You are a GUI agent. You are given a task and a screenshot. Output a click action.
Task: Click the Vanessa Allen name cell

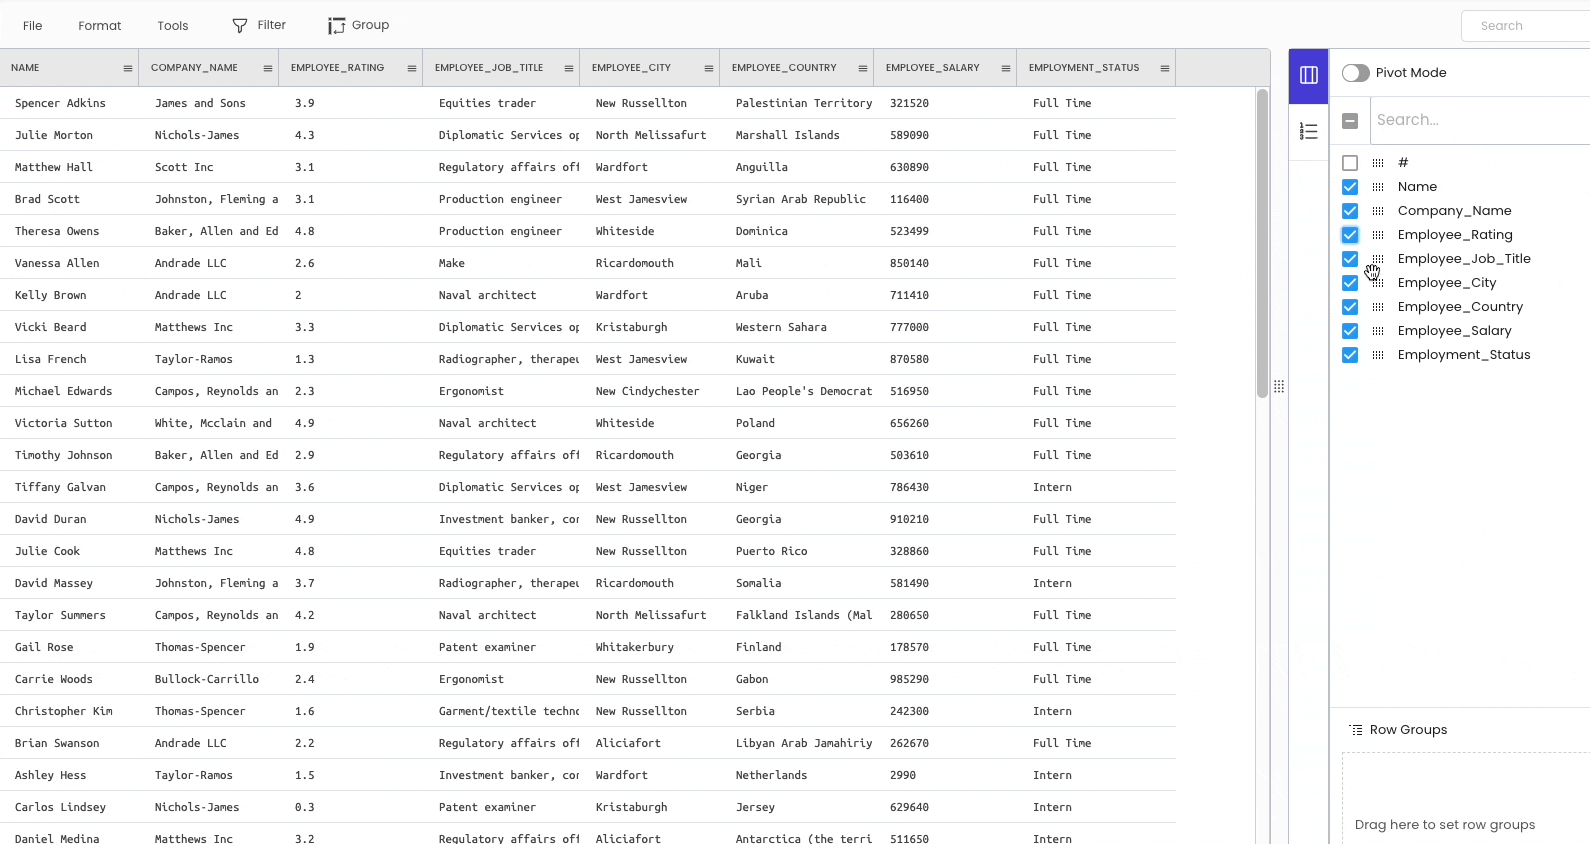(x=69, y=263)
